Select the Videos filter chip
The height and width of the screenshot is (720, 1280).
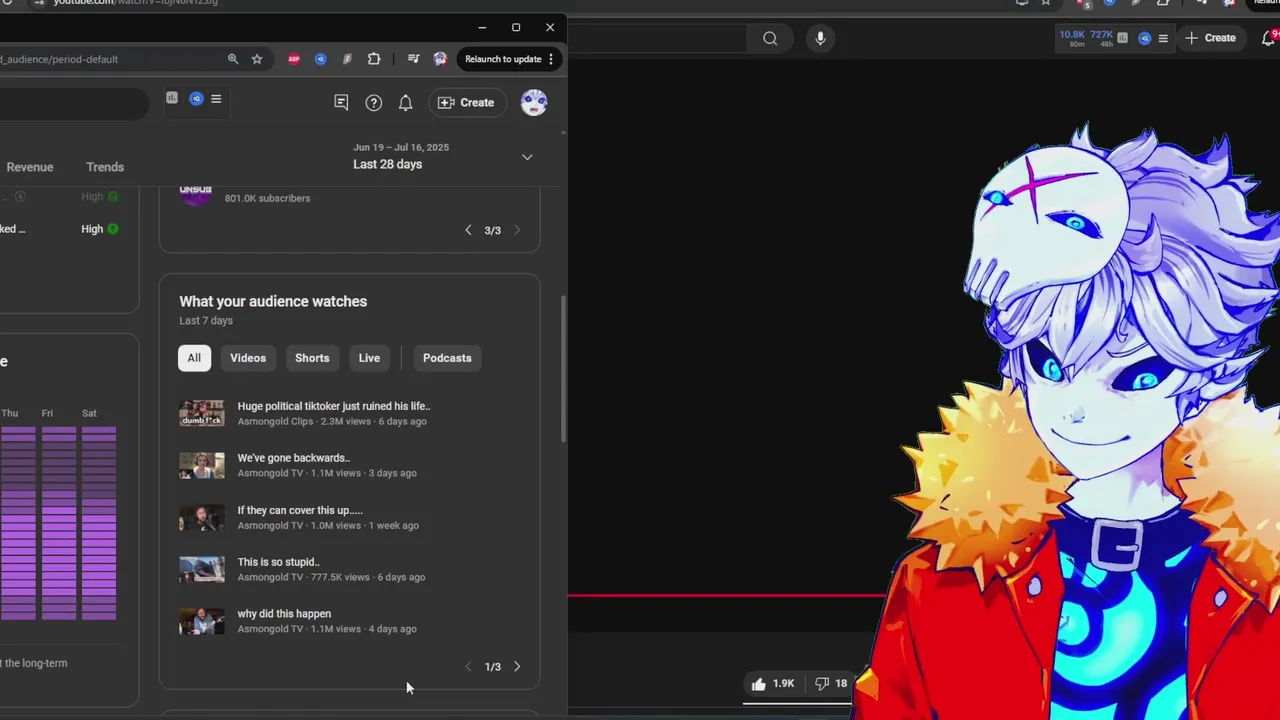(248, 358)
